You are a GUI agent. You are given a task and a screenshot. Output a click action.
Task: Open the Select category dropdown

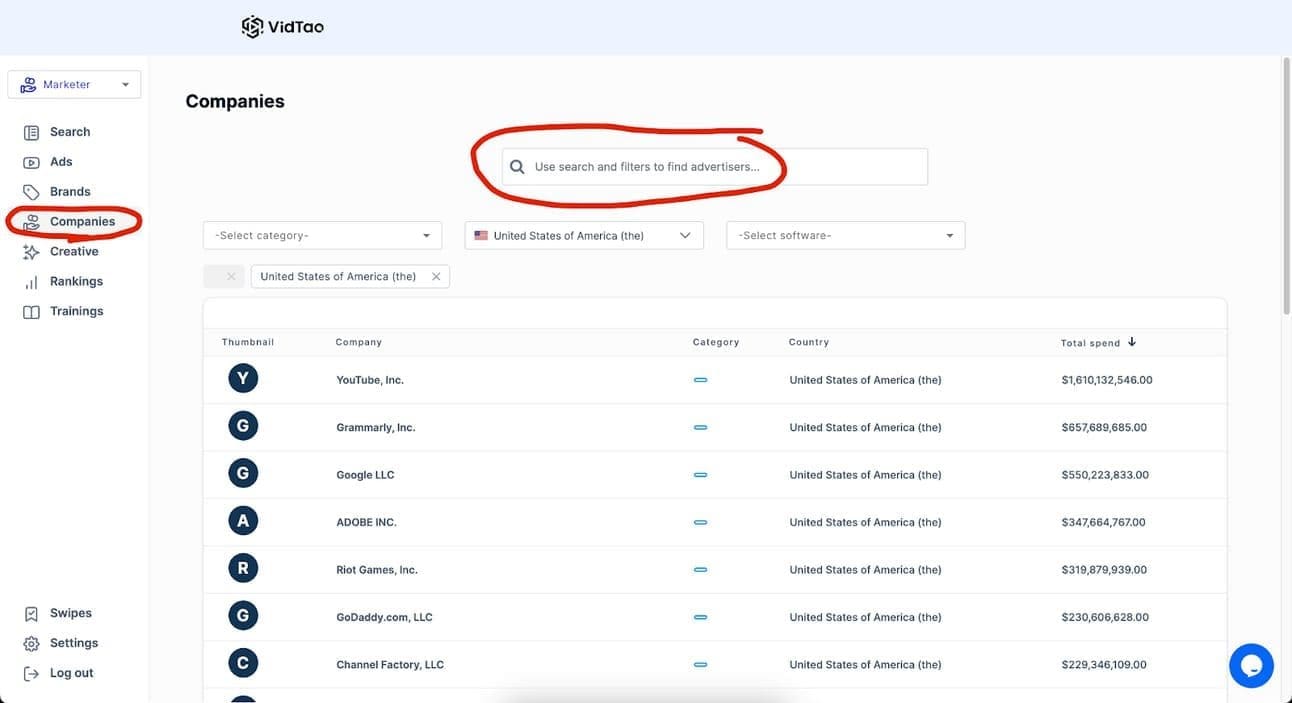[322, 236]
